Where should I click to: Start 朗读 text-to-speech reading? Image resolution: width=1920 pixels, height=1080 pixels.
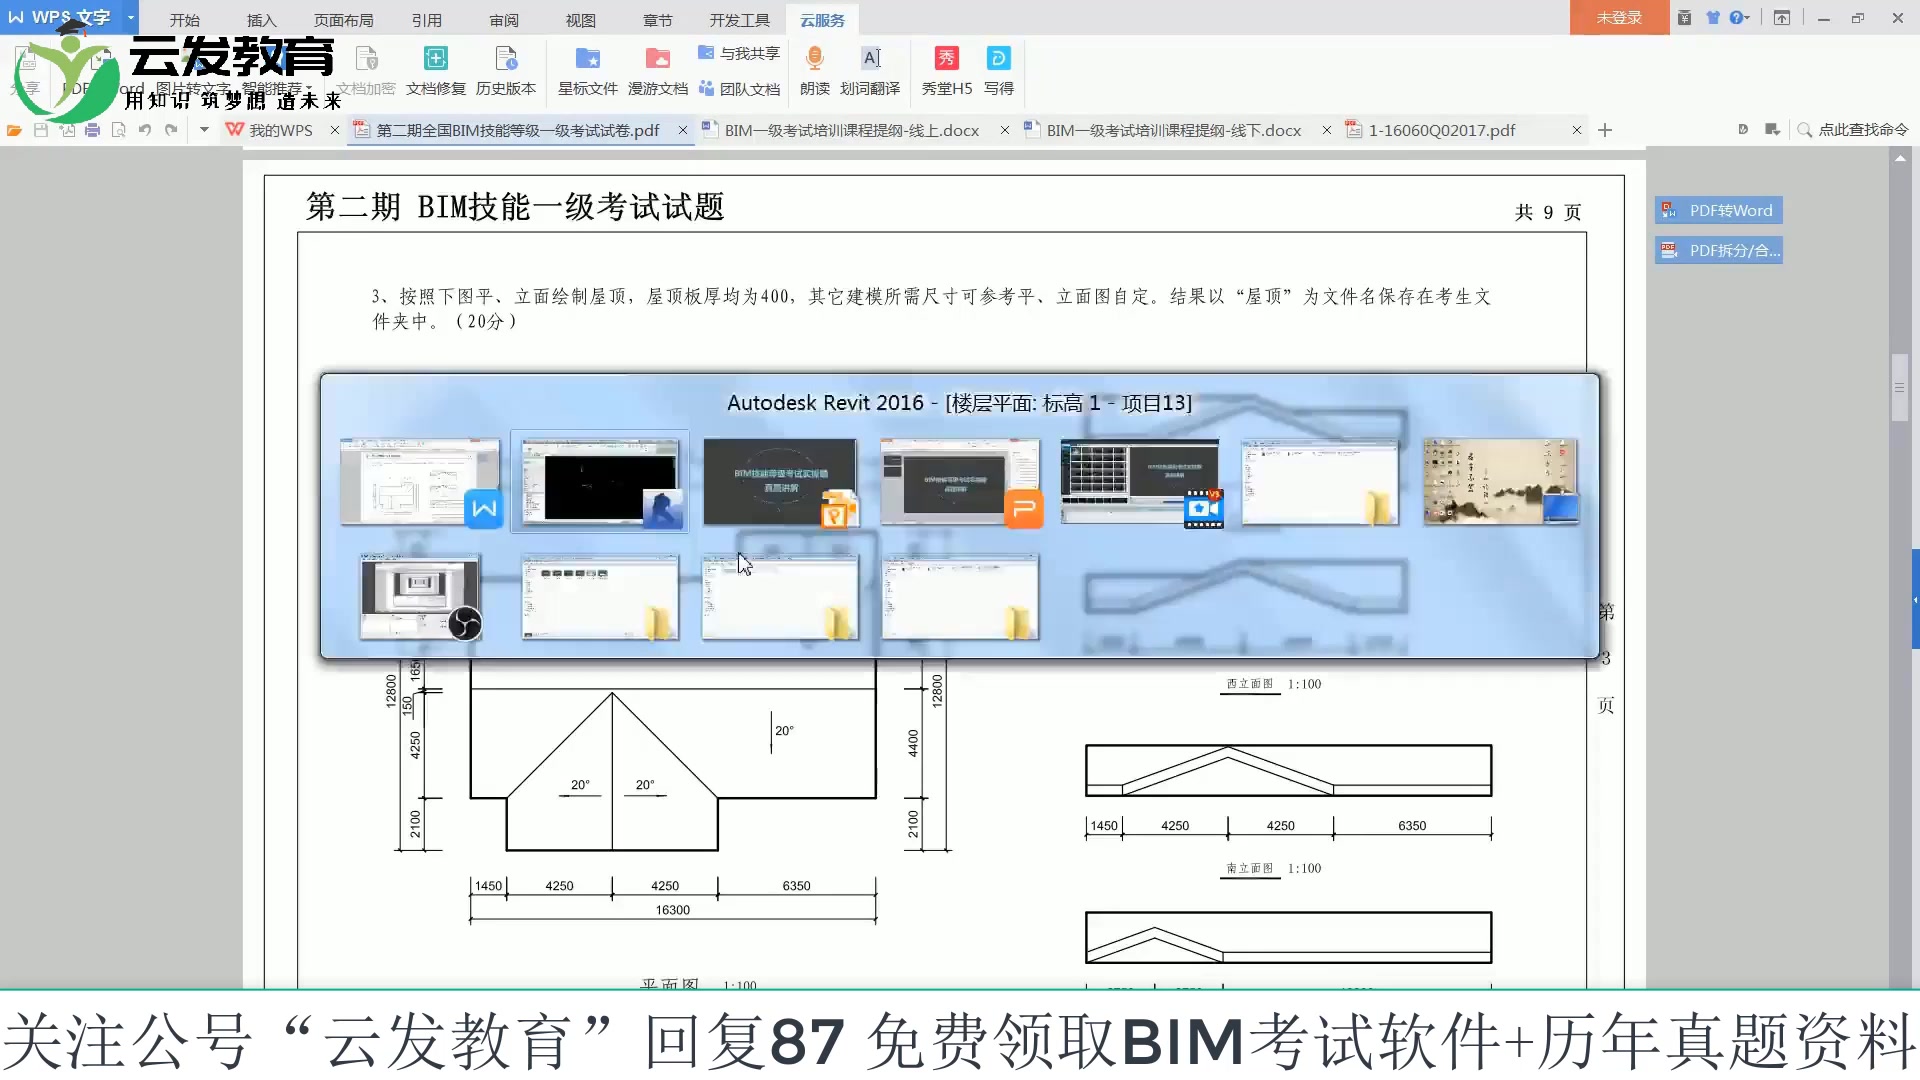pyautogui.click(x=814, y=70)
